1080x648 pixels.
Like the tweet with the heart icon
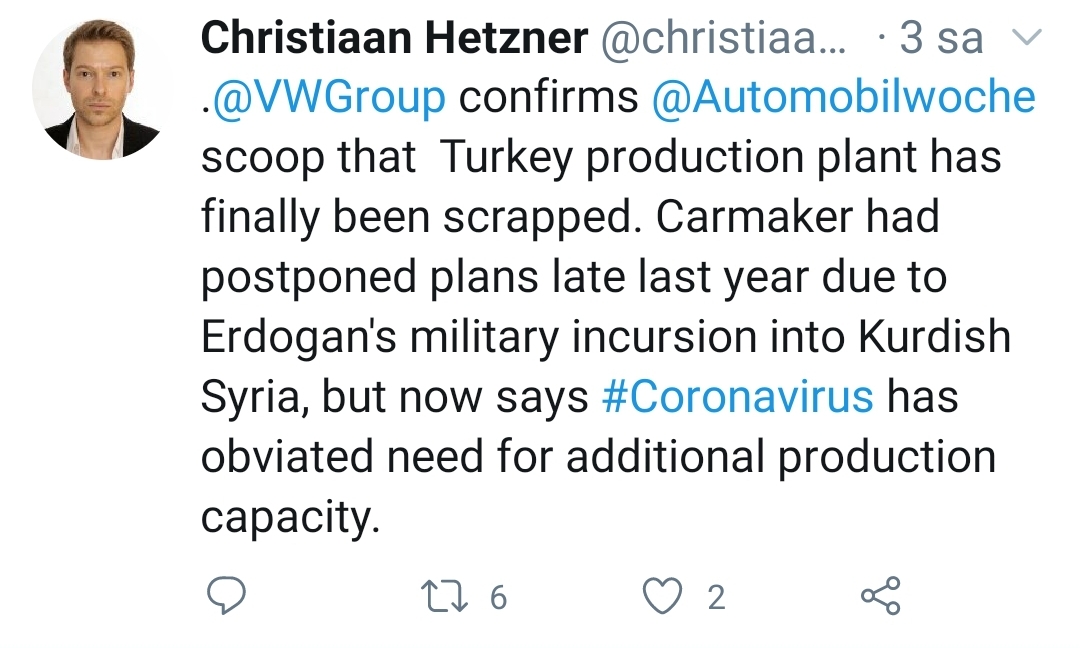point(660,597)
